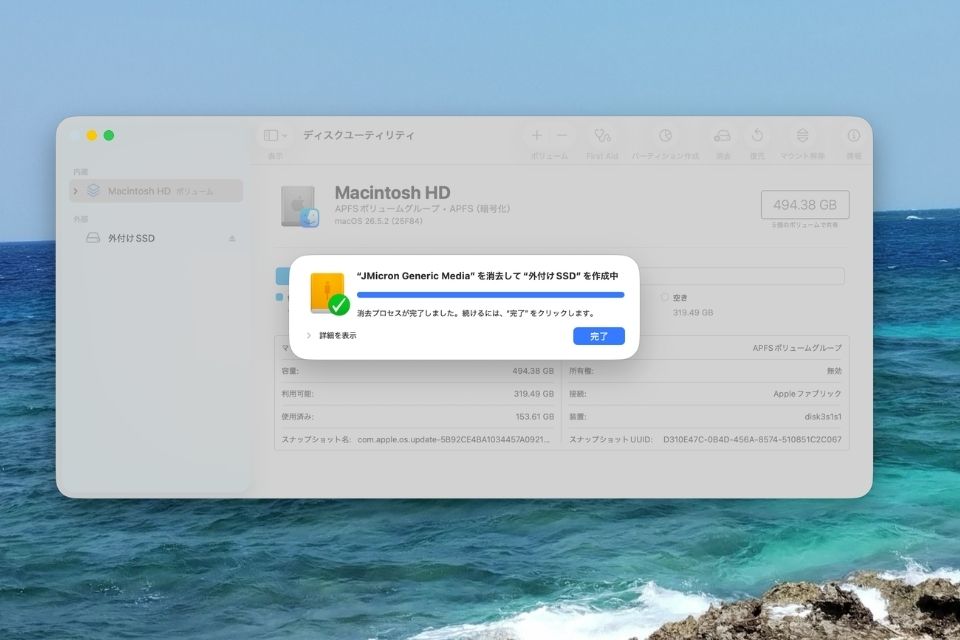Expand the Macintosh HD tree chevron
The height and width of the screenshot is (640, 960).
[x=76, y=191]
